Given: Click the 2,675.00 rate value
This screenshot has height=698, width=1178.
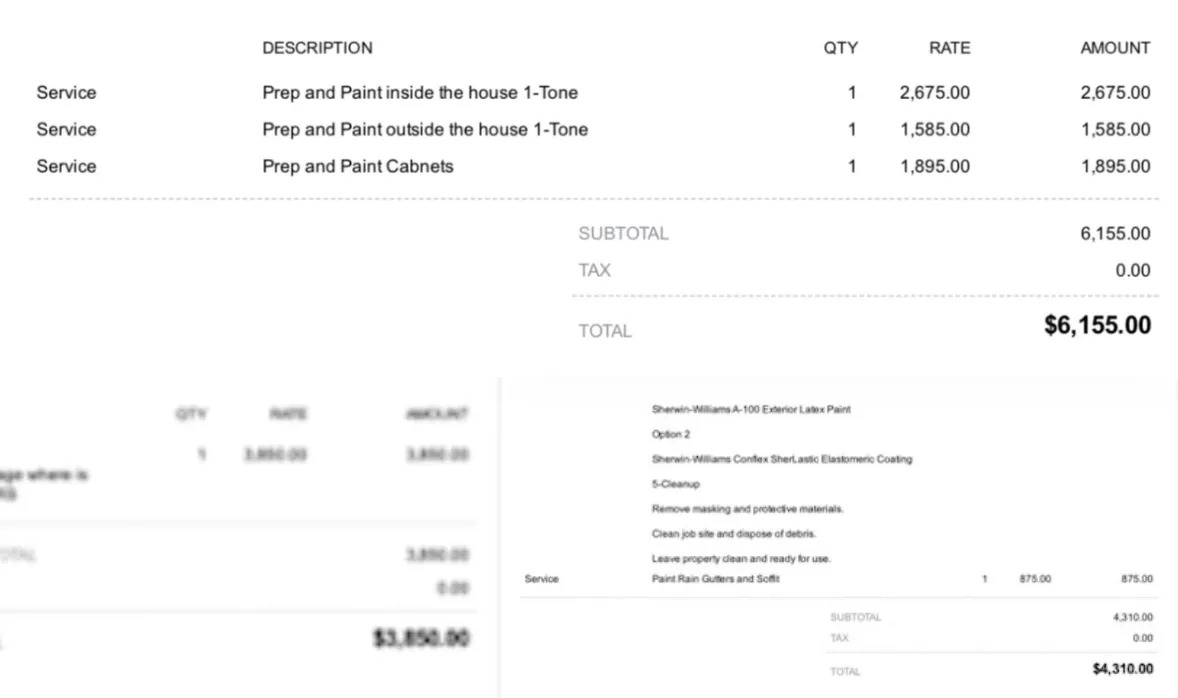Looking at the screenshot, I should [x=935, y=92].
